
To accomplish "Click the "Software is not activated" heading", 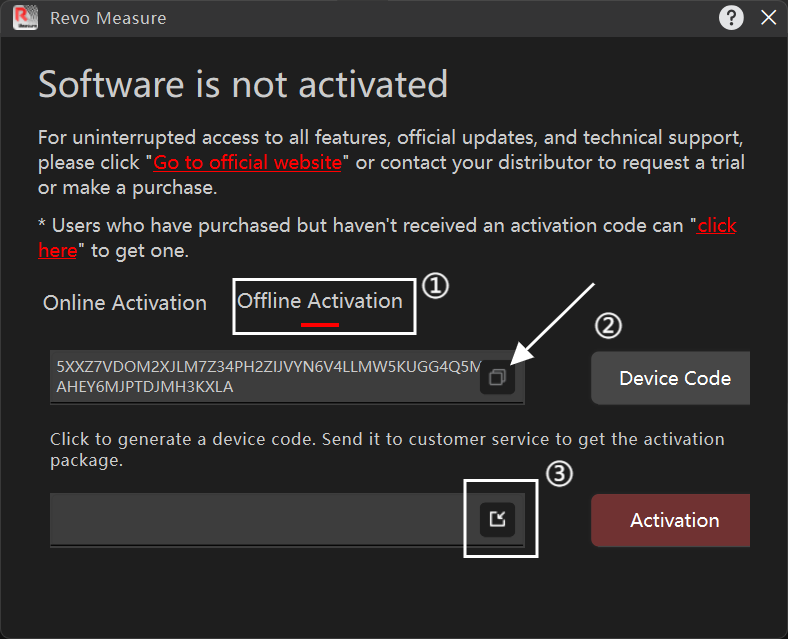I will tap(243, 85).
